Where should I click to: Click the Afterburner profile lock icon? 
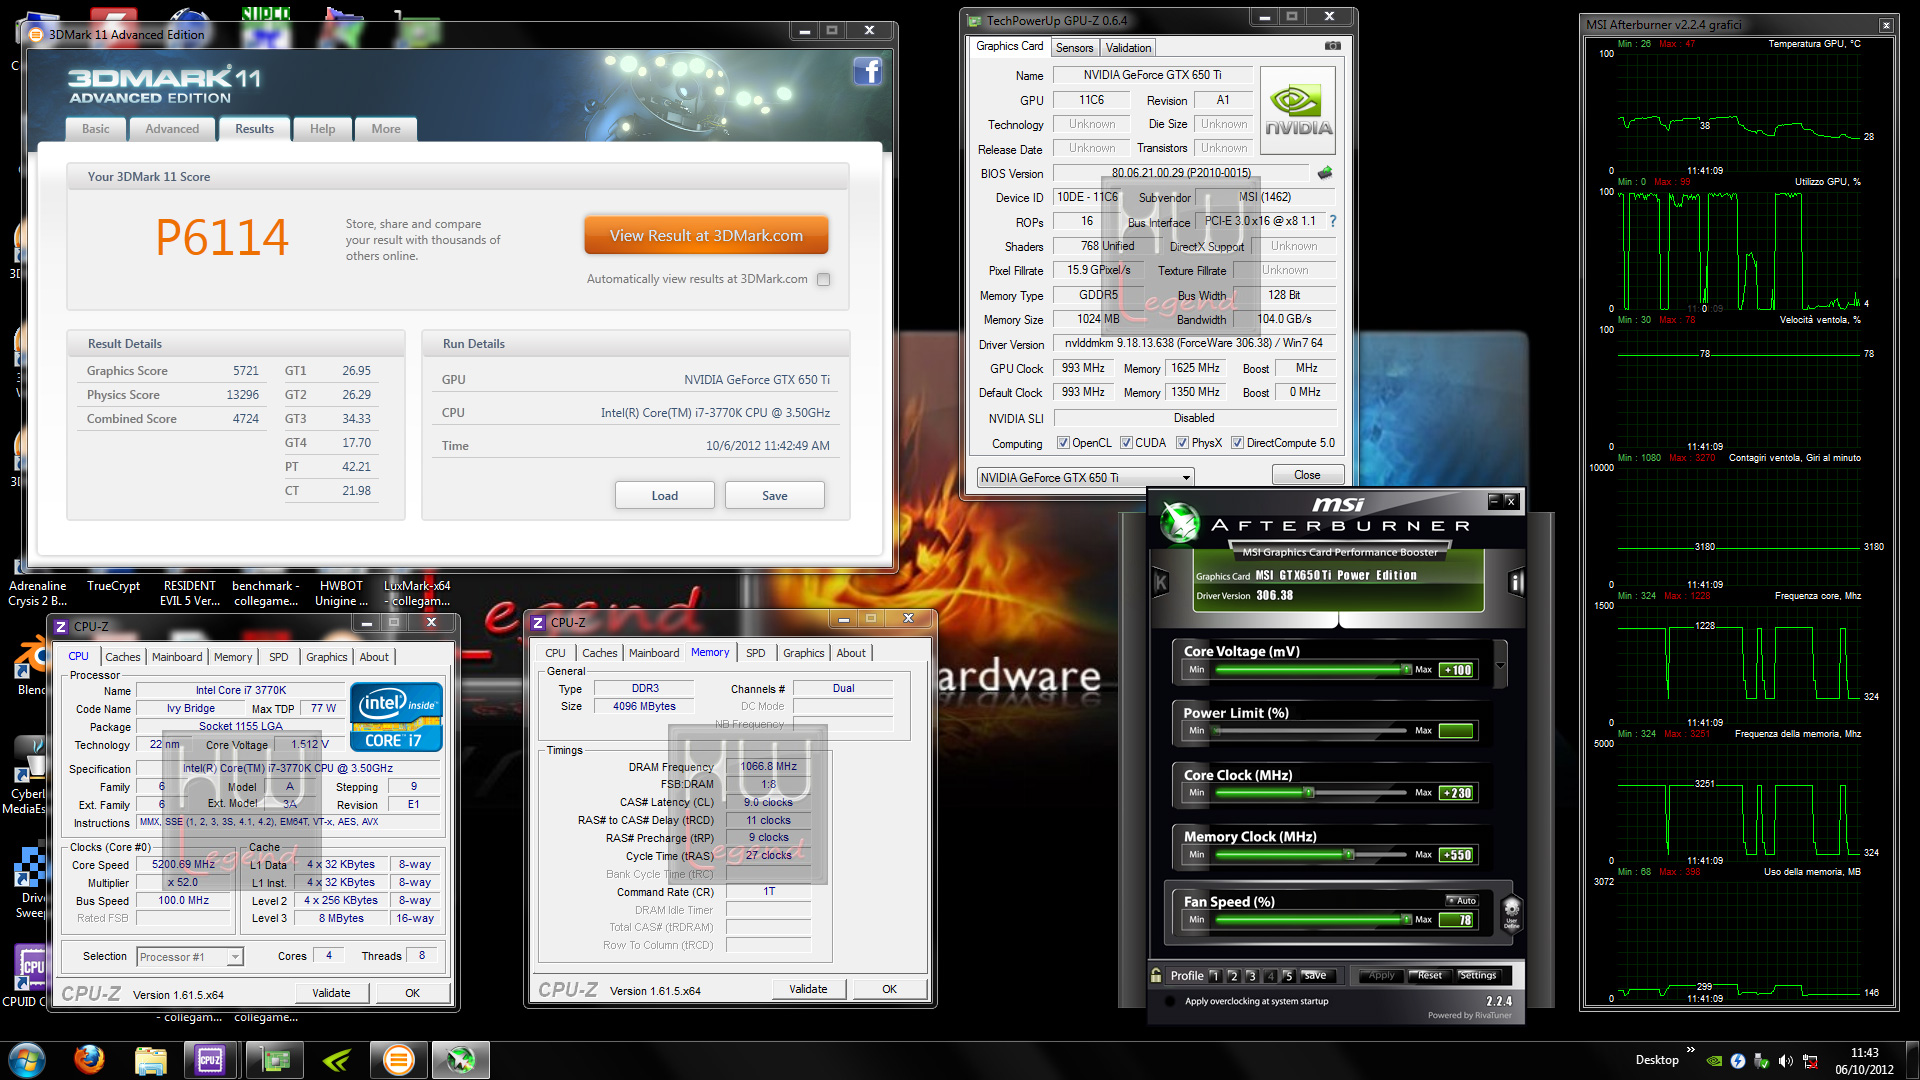point(1157,975)
